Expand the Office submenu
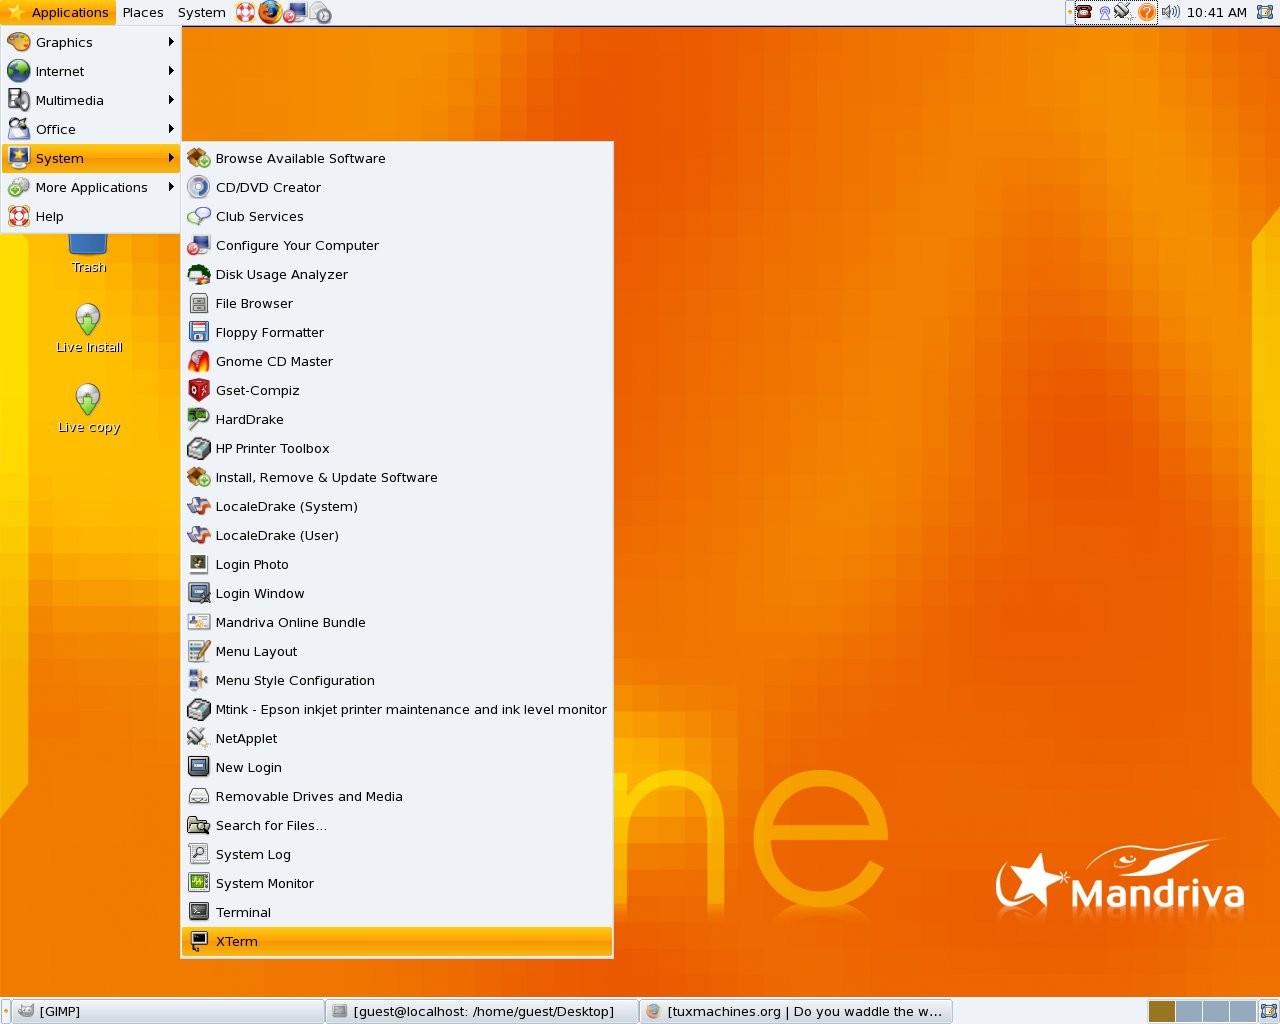Viewport: 1280px width, 1024px height. coord(91,129)
